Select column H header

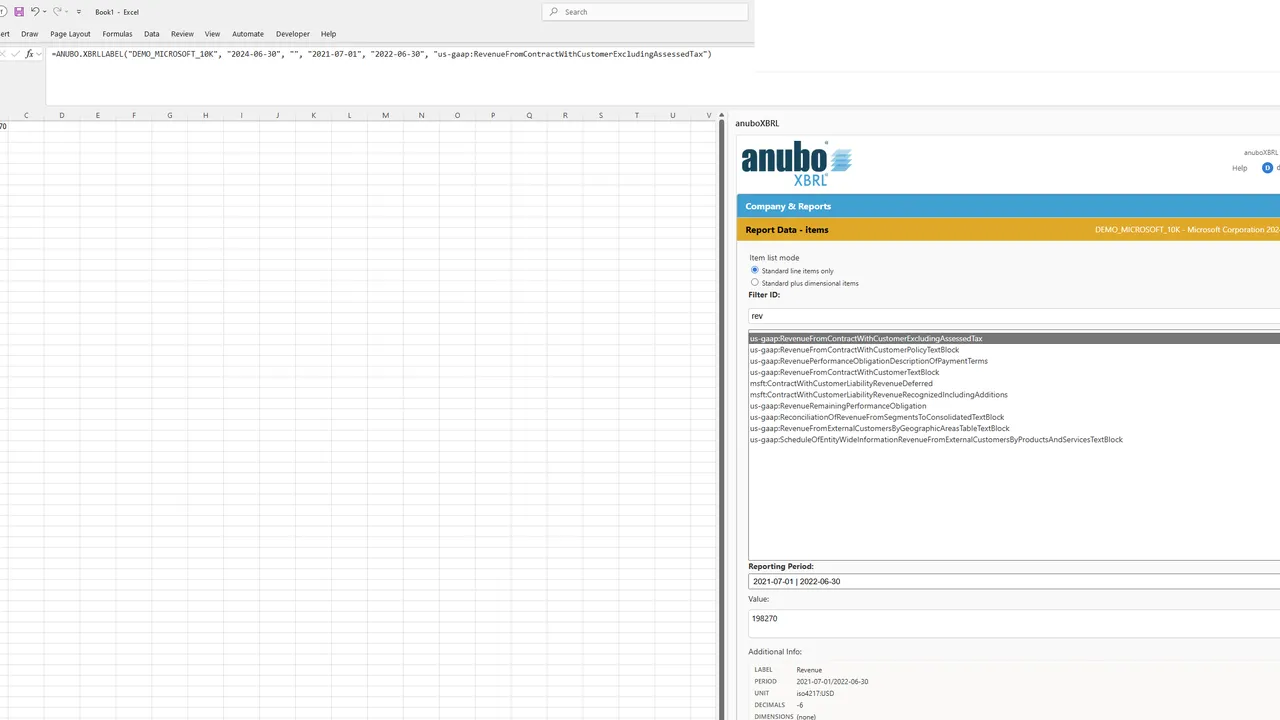[x=206, y=115]
